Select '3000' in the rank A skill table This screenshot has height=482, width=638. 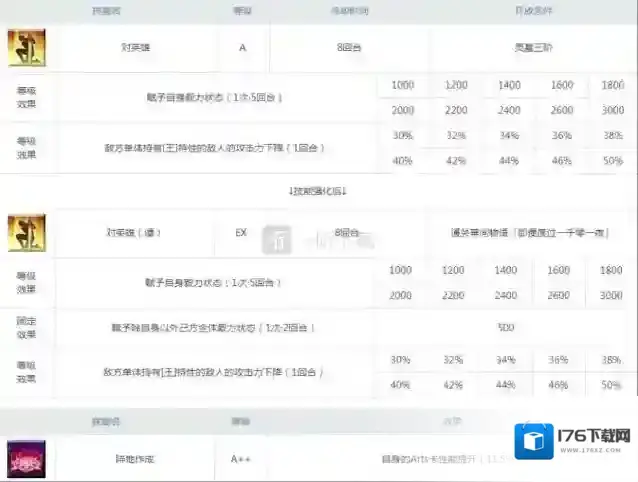[612, 110]
